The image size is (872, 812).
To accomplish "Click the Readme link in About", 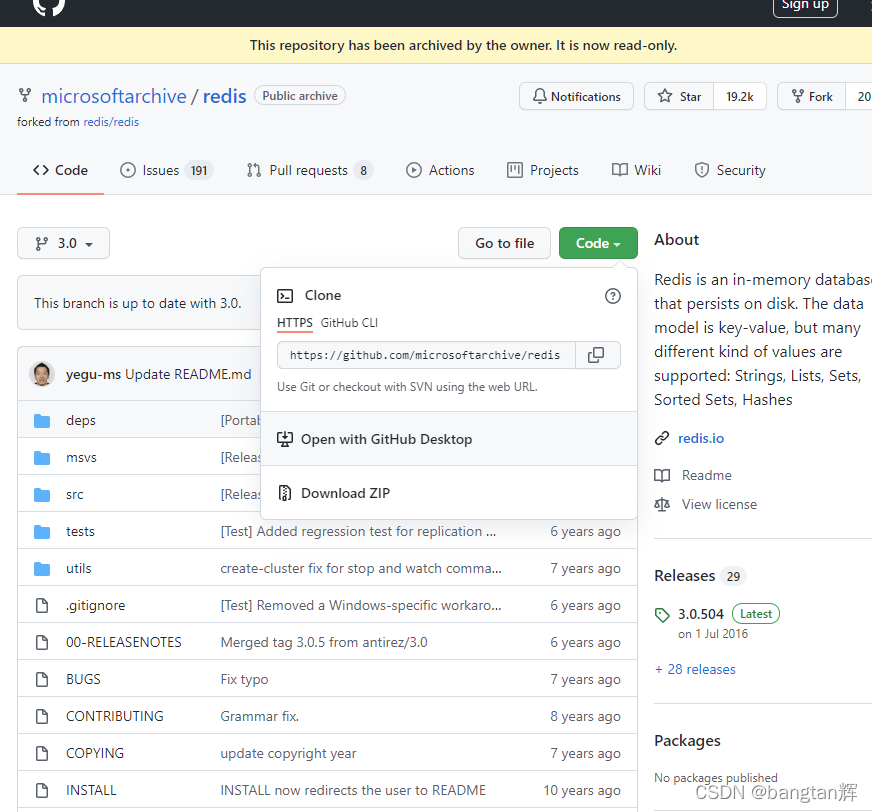I will (706, 476).
